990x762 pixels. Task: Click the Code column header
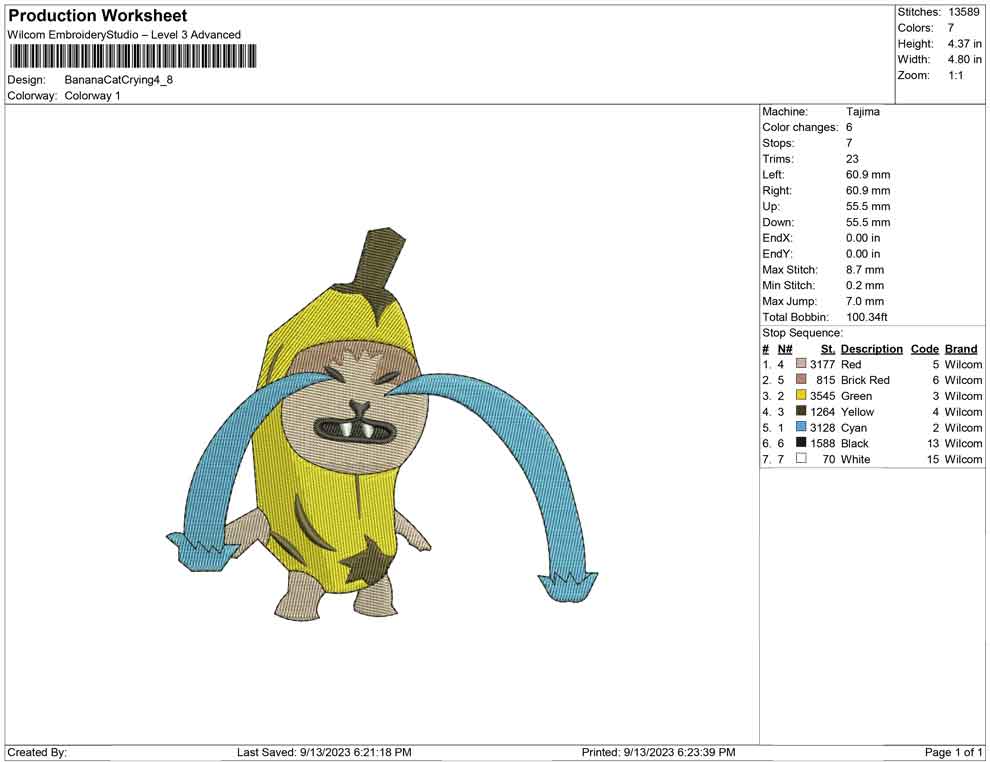tap(925, 349)
